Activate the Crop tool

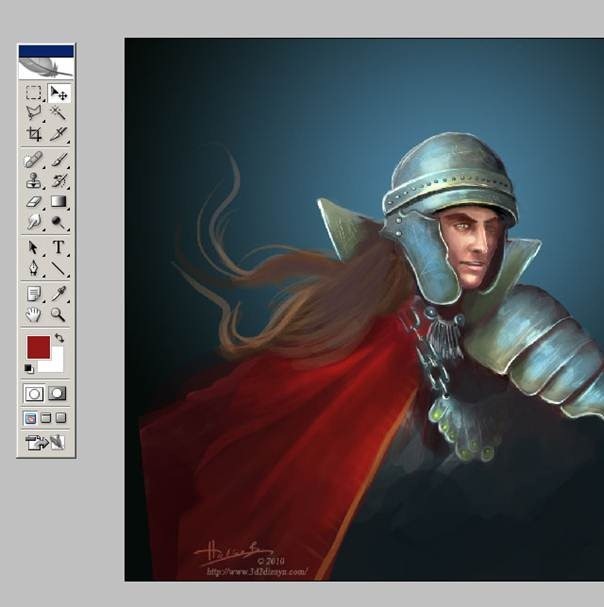(x=34, y=134)
